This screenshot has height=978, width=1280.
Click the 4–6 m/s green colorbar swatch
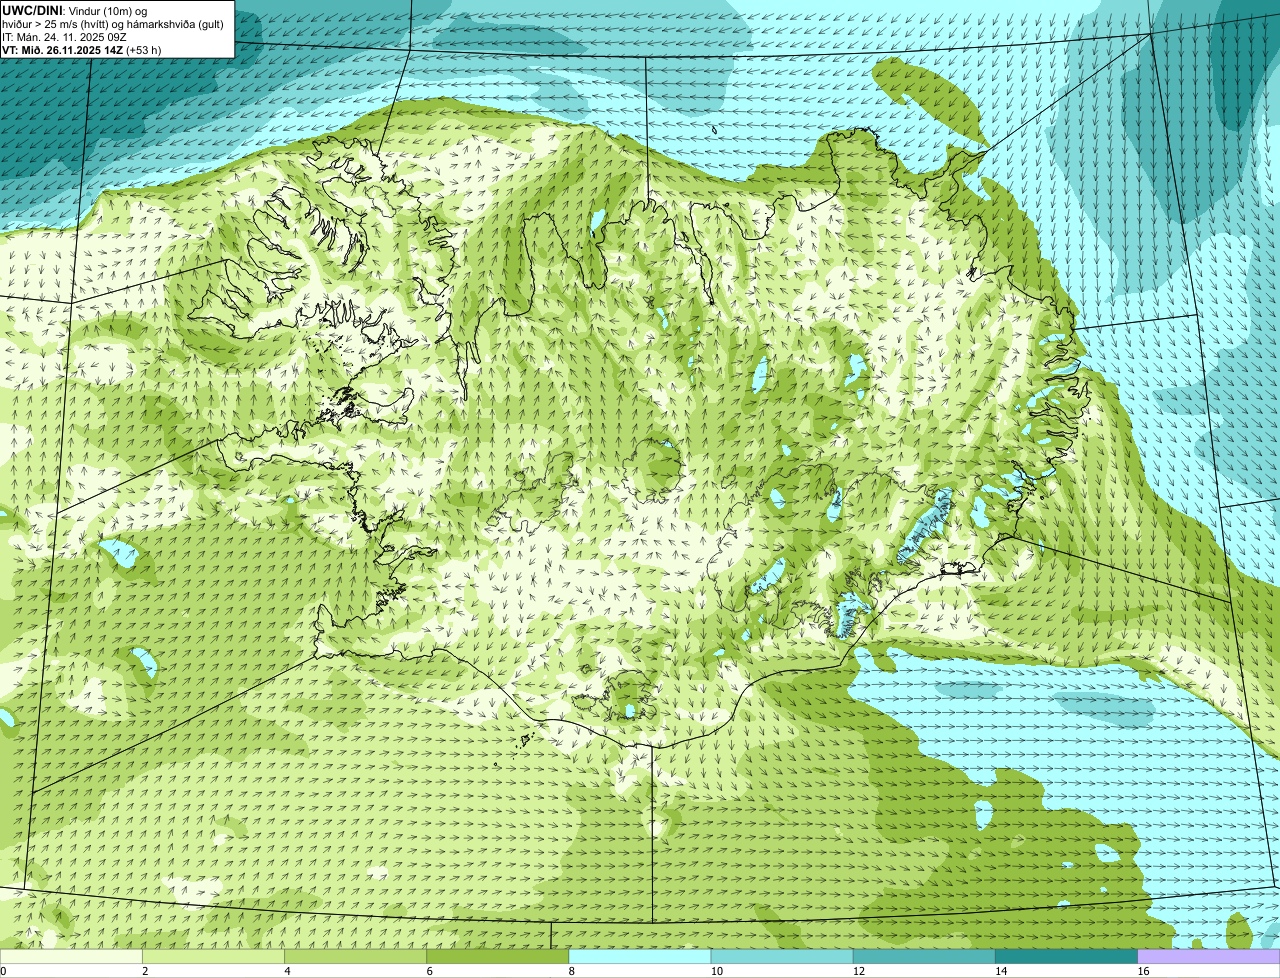coord(355,957)
